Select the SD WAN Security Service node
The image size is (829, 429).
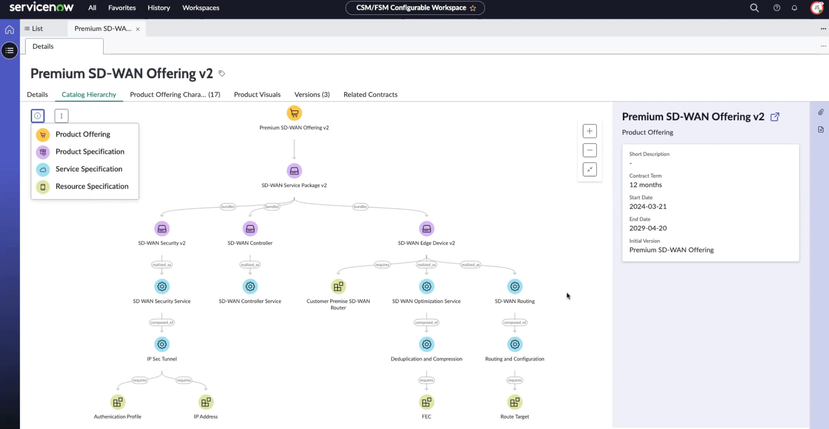[162, 287]
